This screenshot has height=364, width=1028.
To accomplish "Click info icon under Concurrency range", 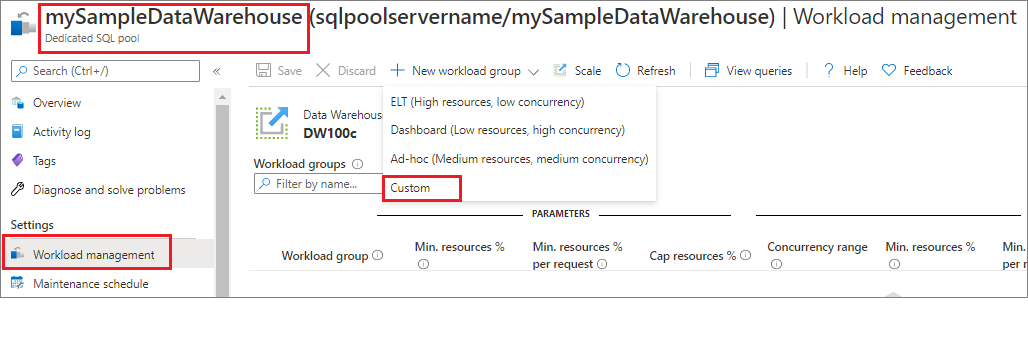I will (776, 264).
